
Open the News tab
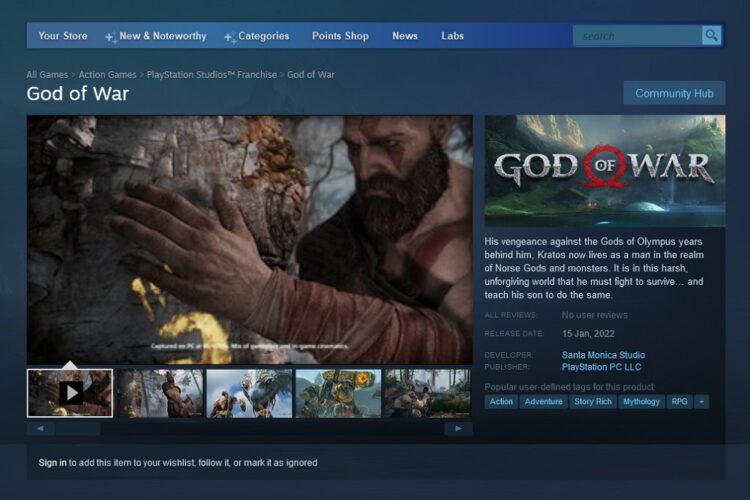[x=405, y=36]
